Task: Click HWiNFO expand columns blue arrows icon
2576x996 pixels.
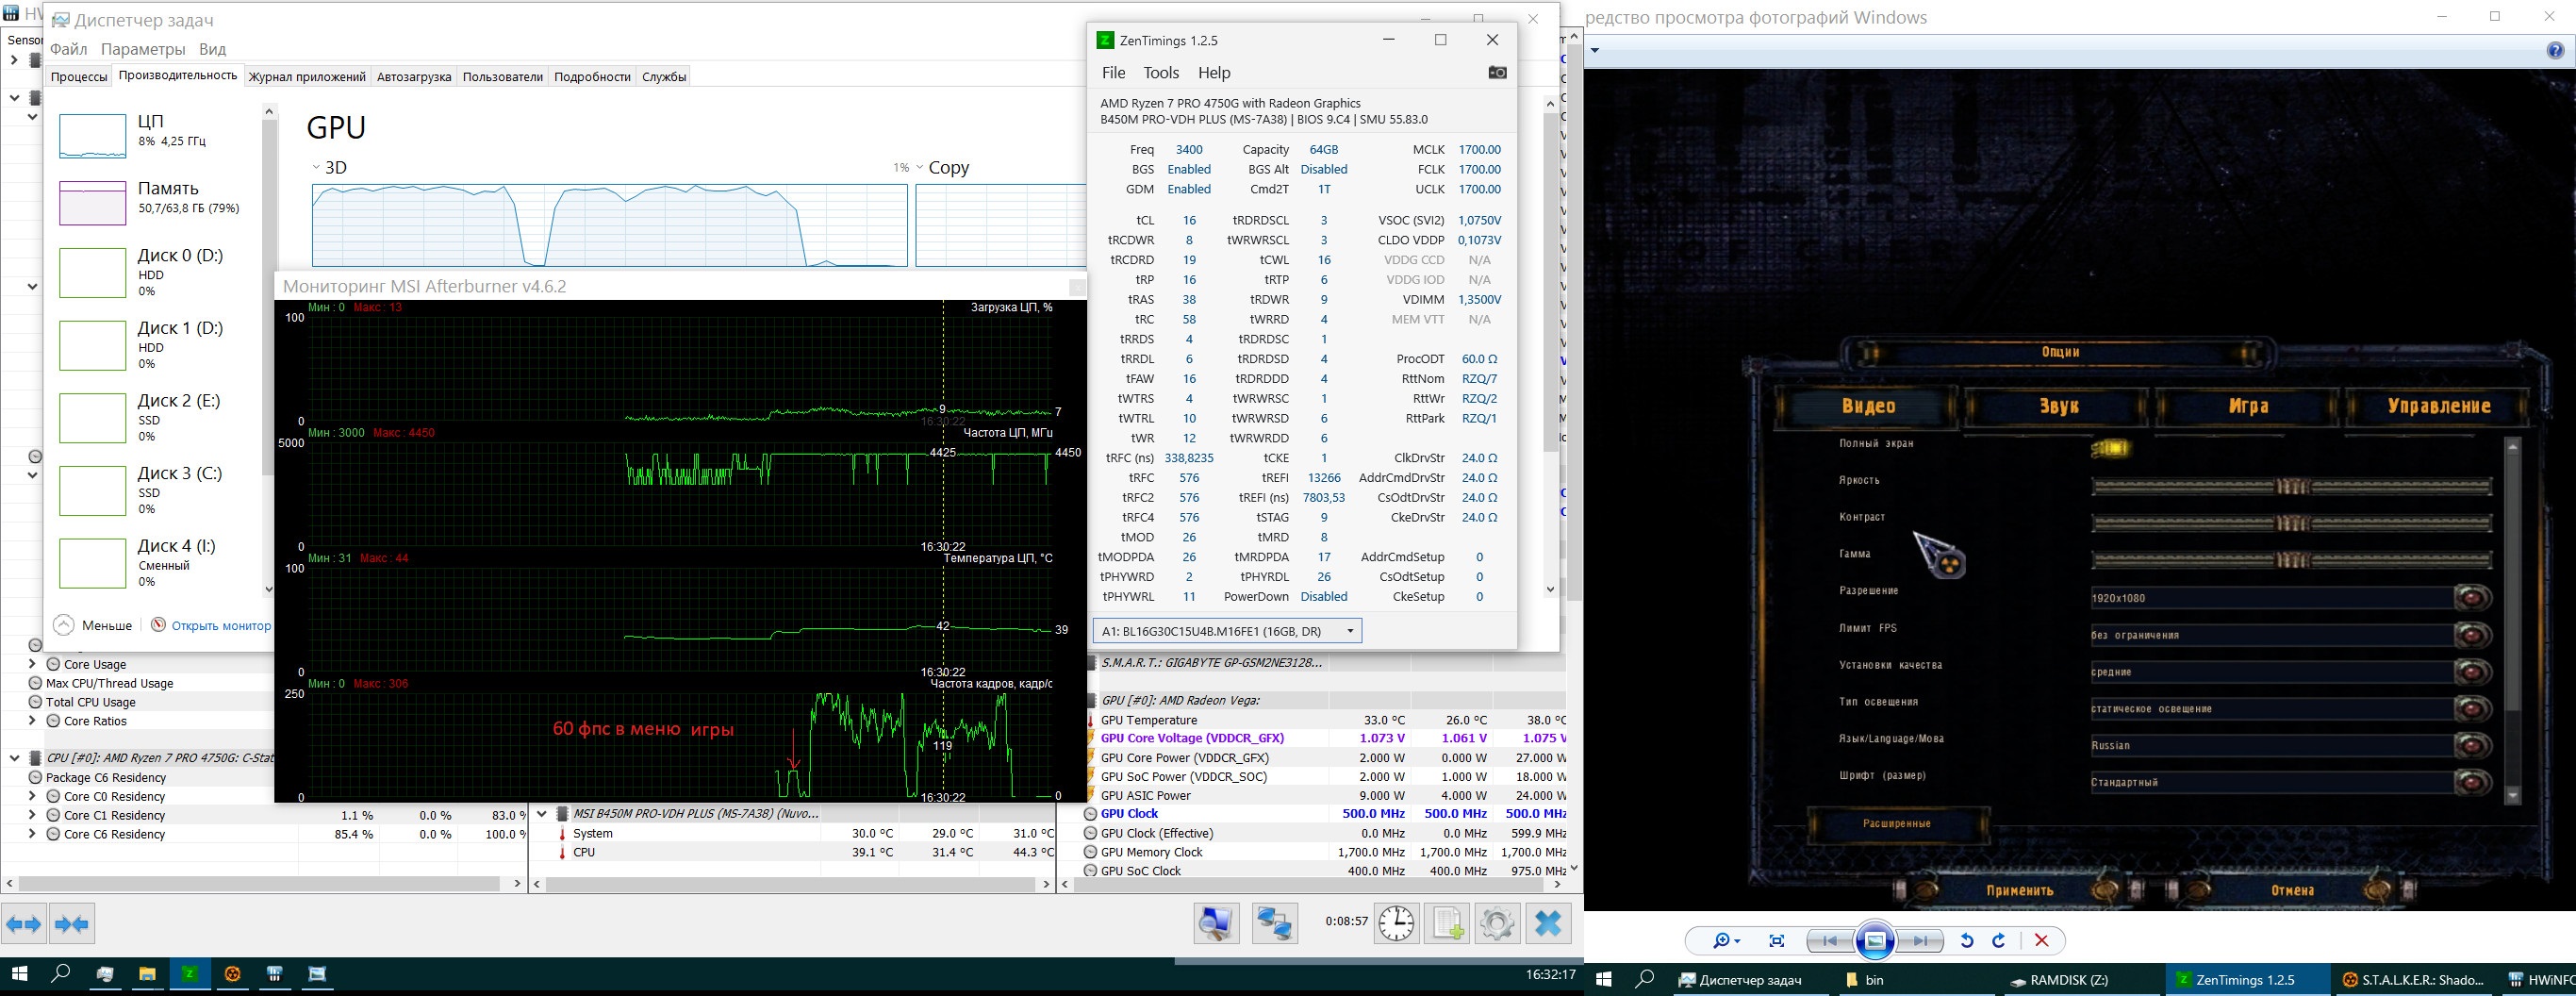Action: coord(24,924)
